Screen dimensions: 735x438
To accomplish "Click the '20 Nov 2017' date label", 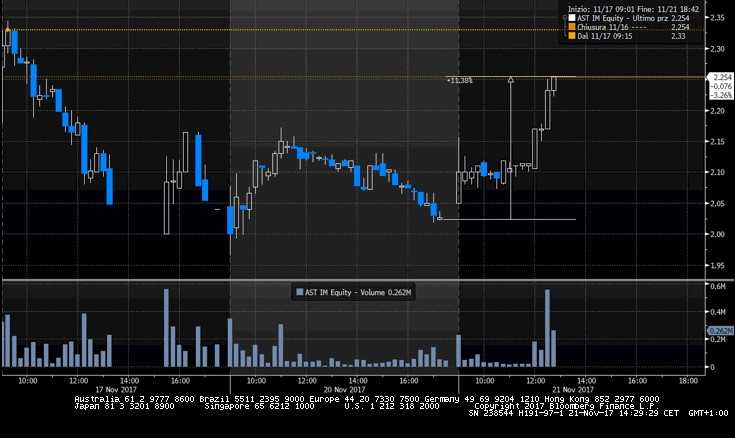I will tap(344, 390).
